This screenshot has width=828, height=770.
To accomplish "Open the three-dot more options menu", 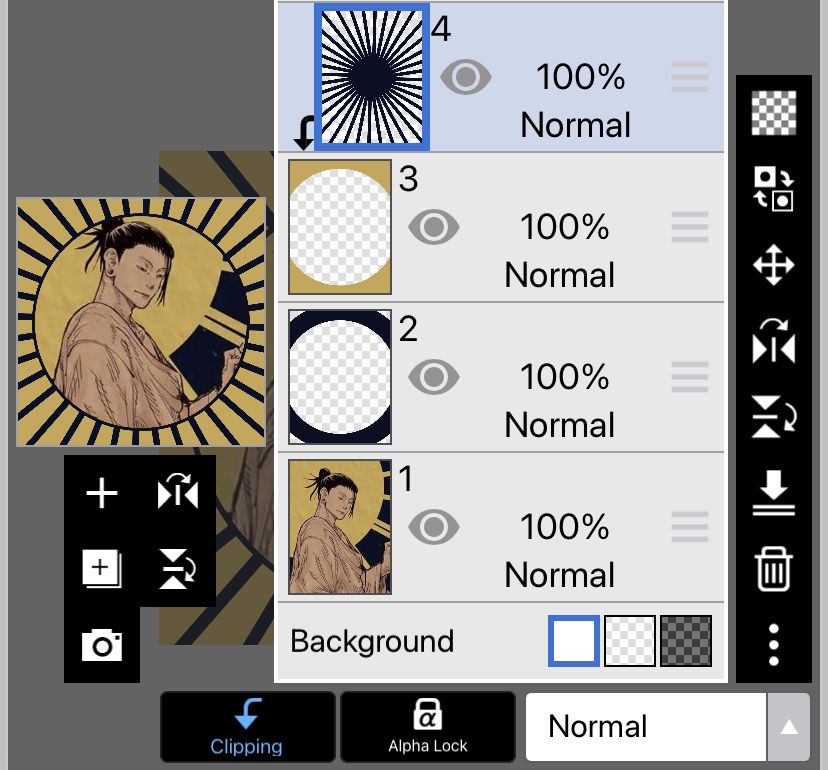I will click(x=774, y=645).
